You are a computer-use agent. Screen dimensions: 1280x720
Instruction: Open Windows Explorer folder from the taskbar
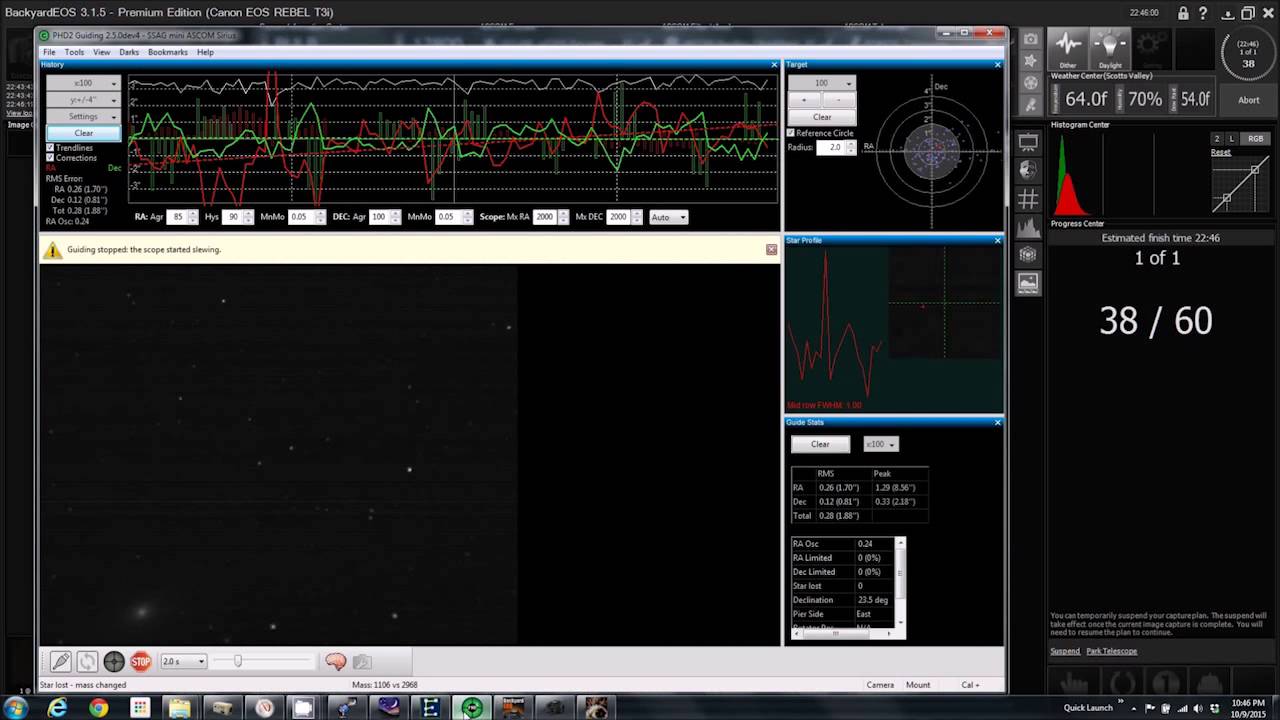(x=180, y=707)
